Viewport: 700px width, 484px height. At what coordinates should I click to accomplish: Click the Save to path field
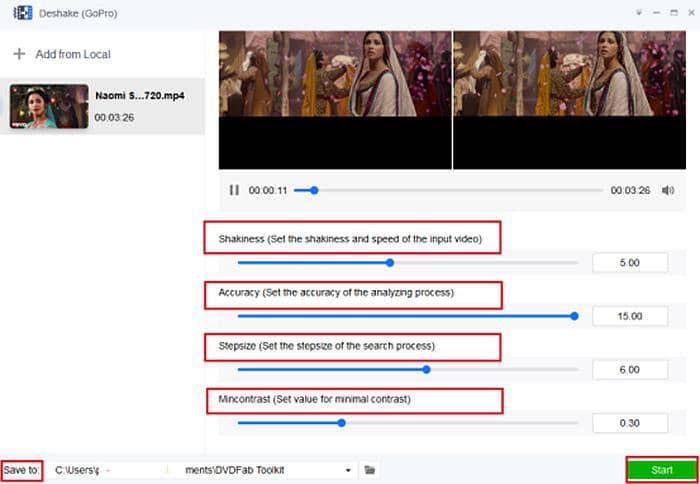(202, 470)
